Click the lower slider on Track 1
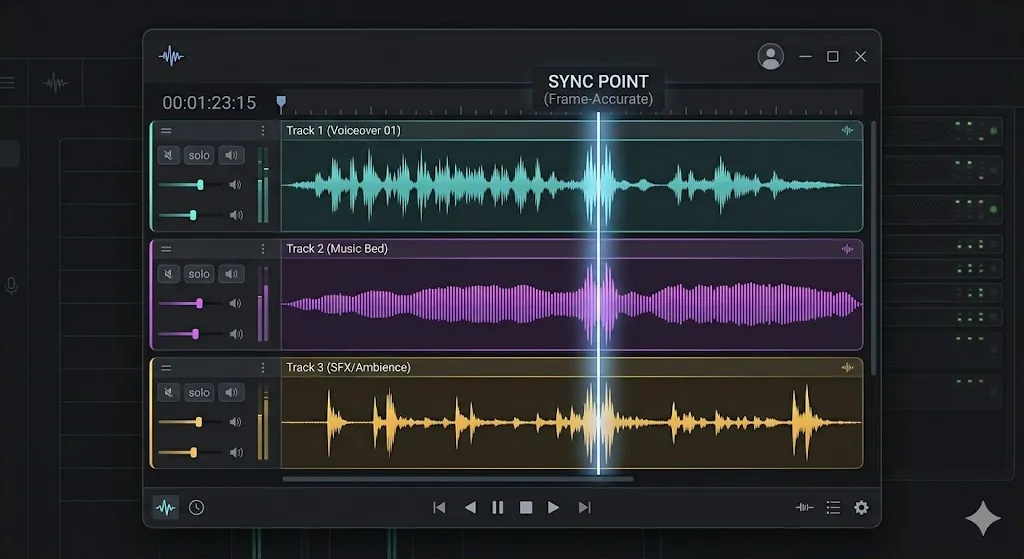The width and height of the screenshot is (1024, 559). pyautogui.click(x=189, y=215)
